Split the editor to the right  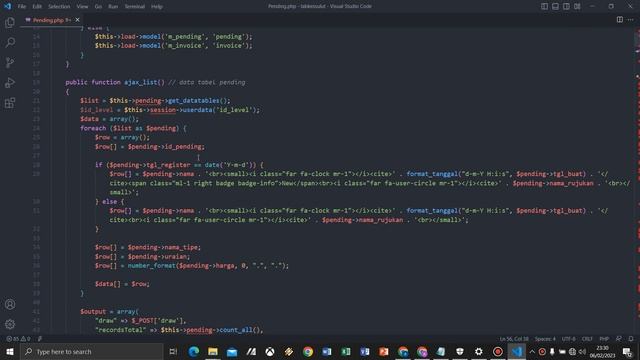(620, 20)
